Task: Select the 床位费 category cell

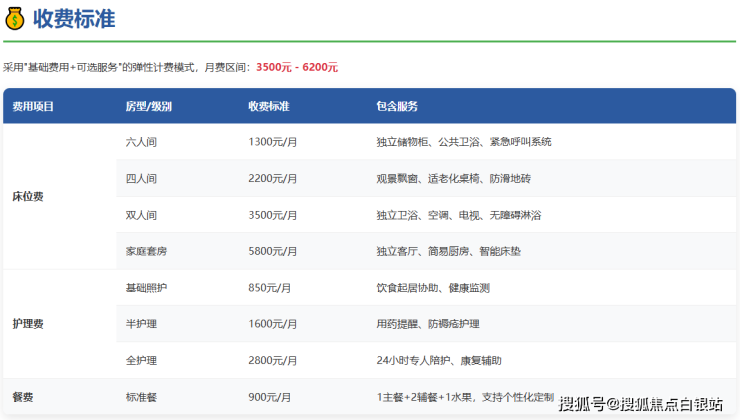Action: click(x=28, y=197)
